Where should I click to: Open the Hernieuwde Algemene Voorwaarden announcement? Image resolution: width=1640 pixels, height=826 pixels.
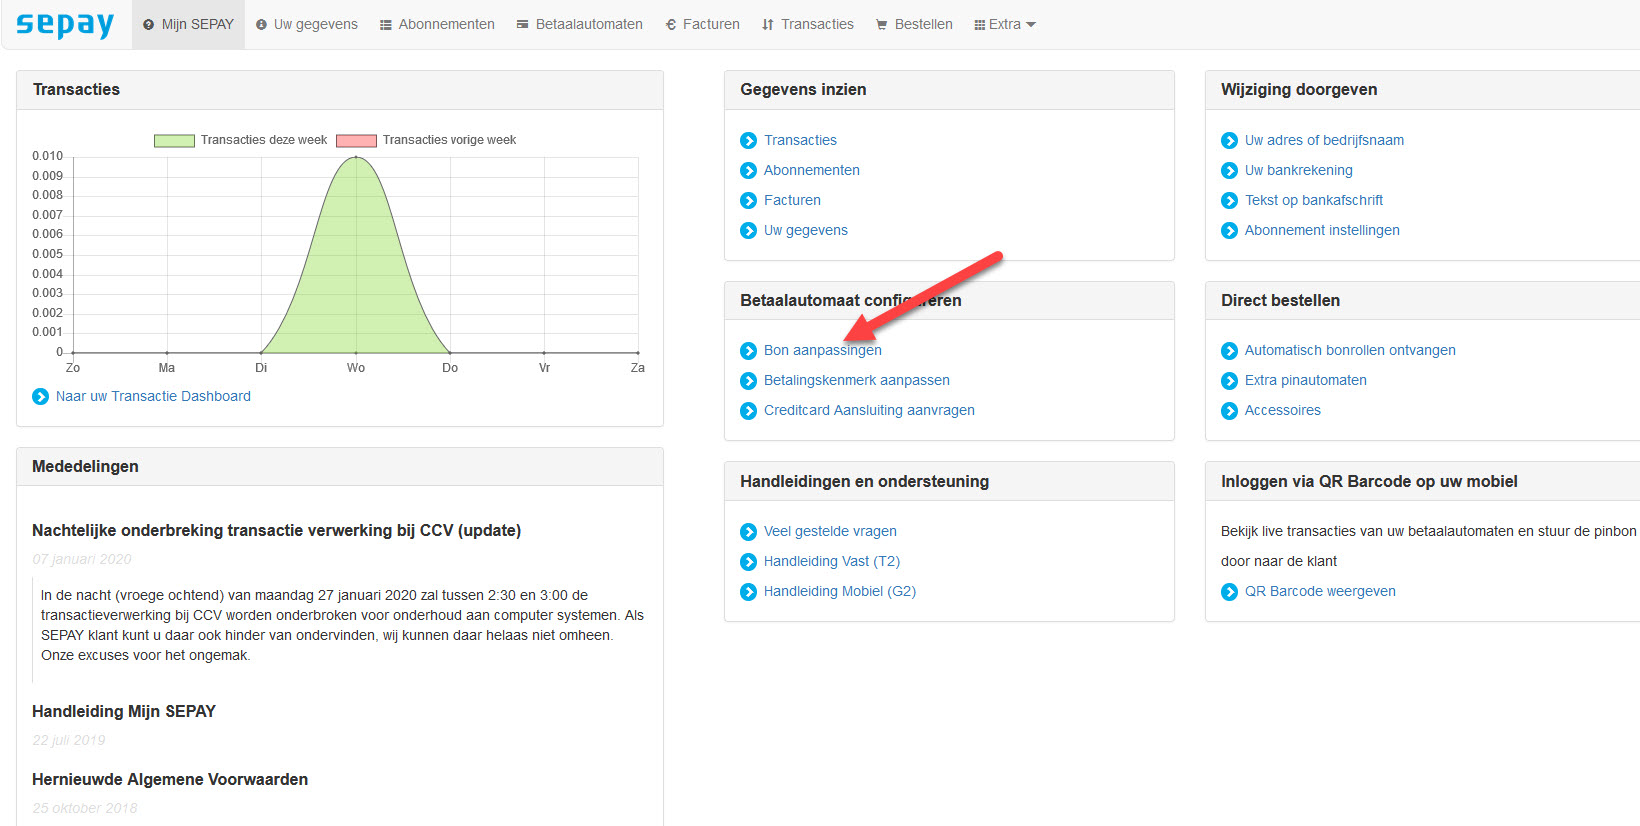170,779
